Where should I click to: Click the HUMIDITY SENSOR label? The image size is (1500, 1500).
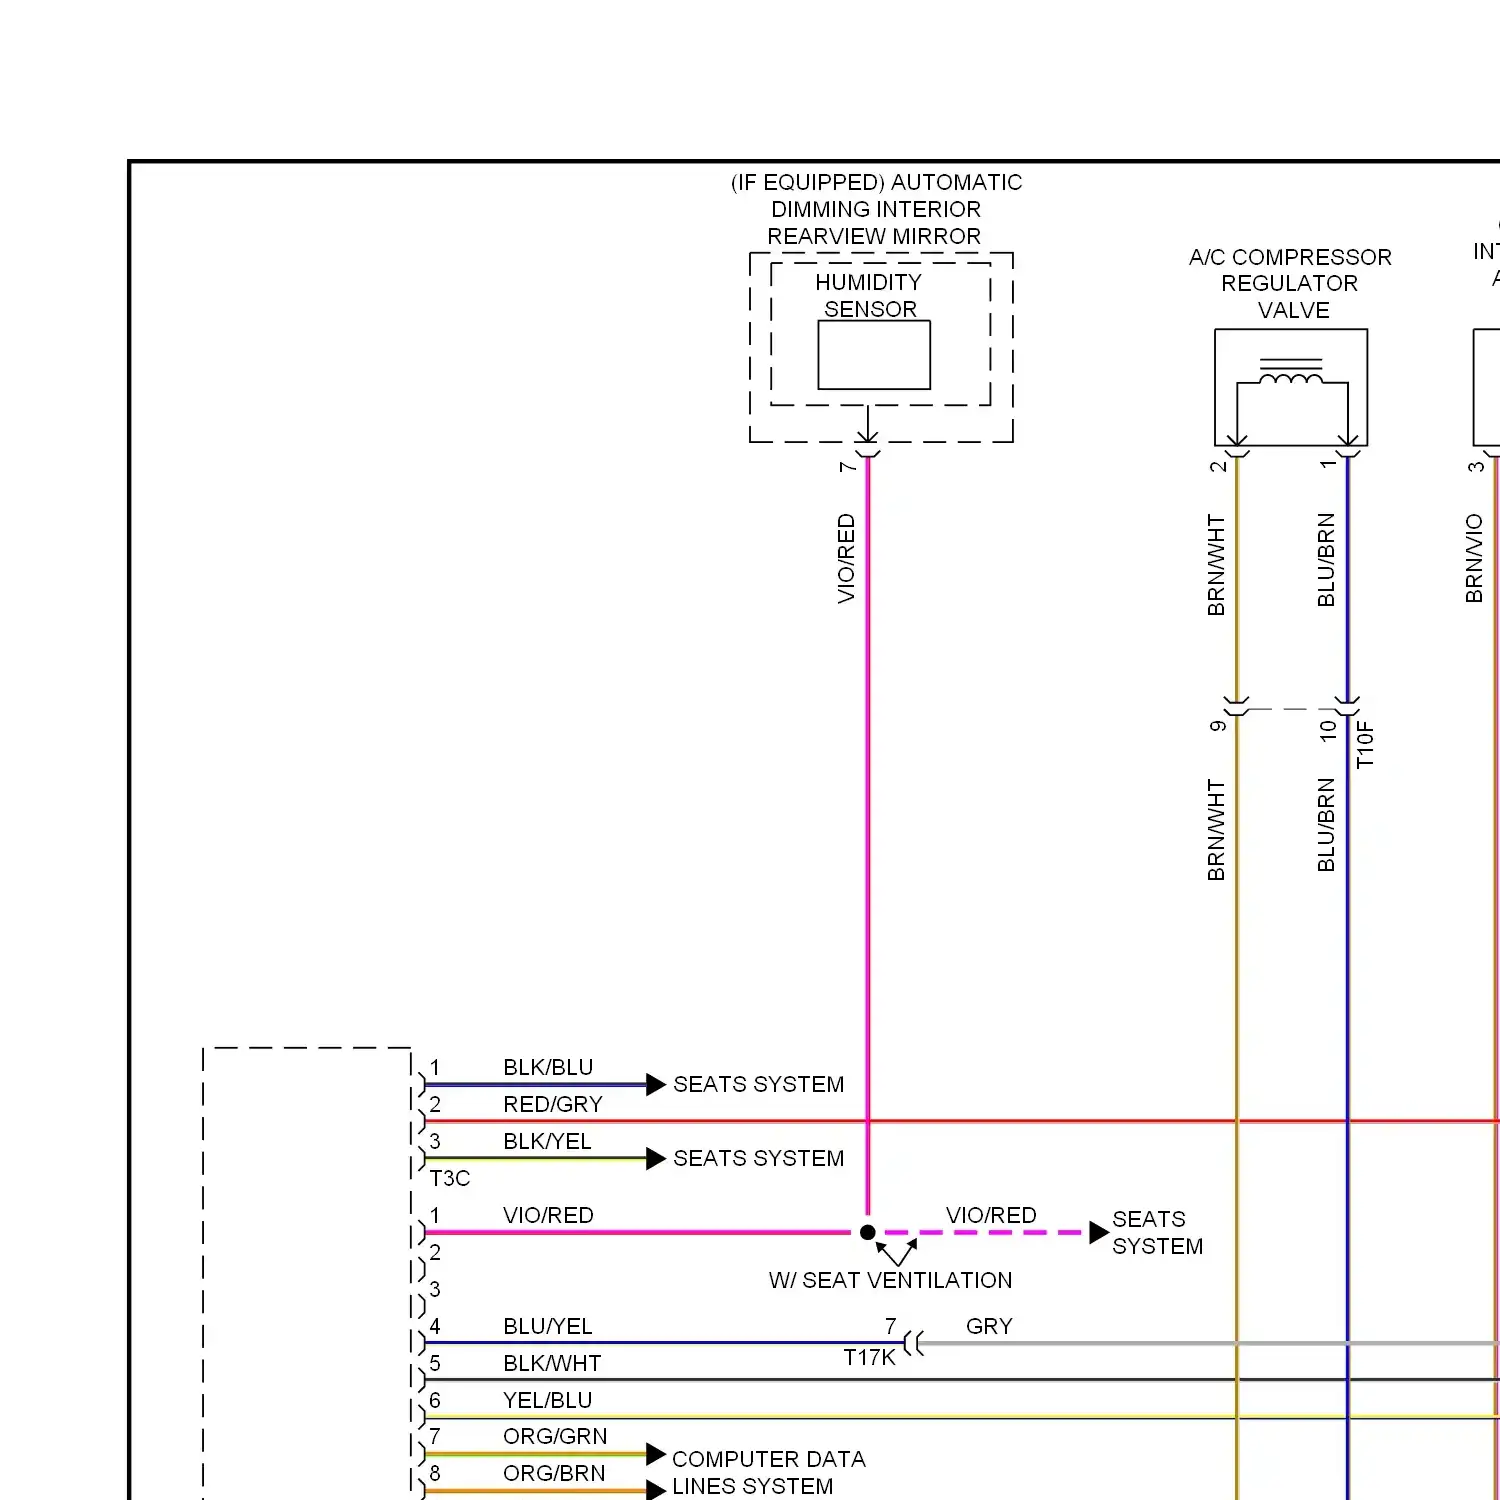click(x=869, y=296)
